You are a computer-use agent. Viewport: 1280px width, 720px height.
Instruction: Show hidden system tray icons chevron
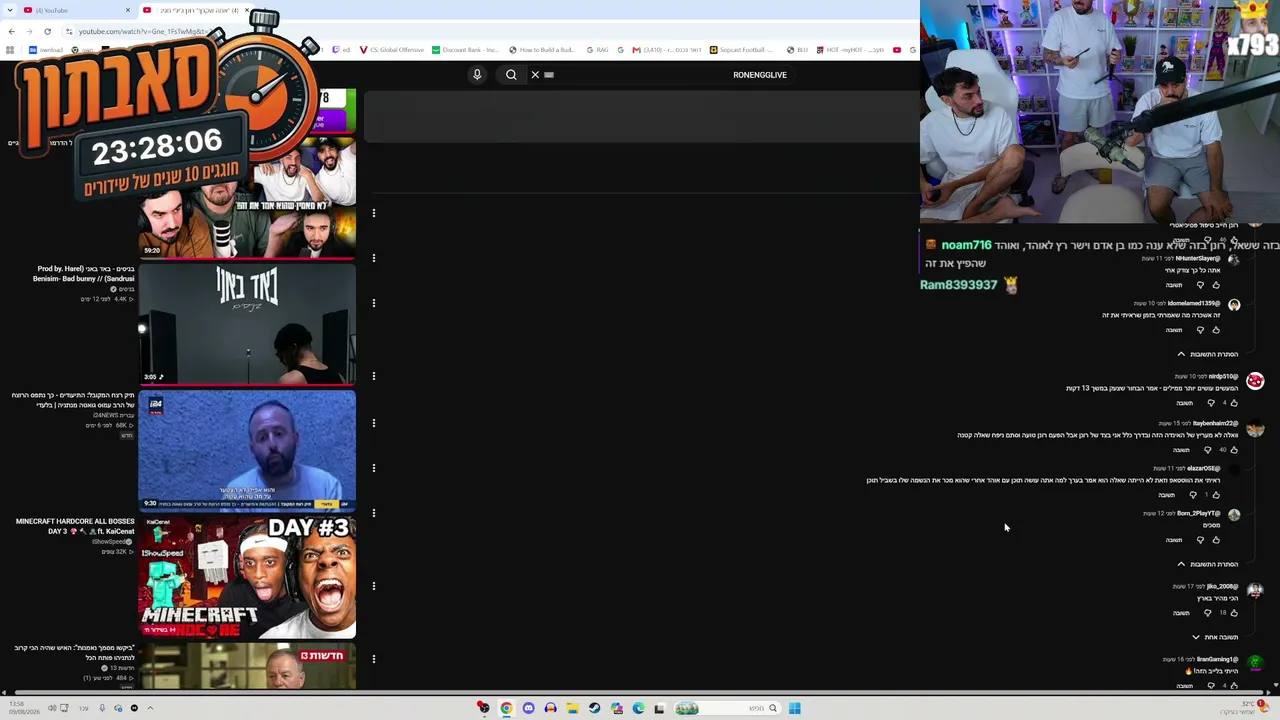point(150,708)
